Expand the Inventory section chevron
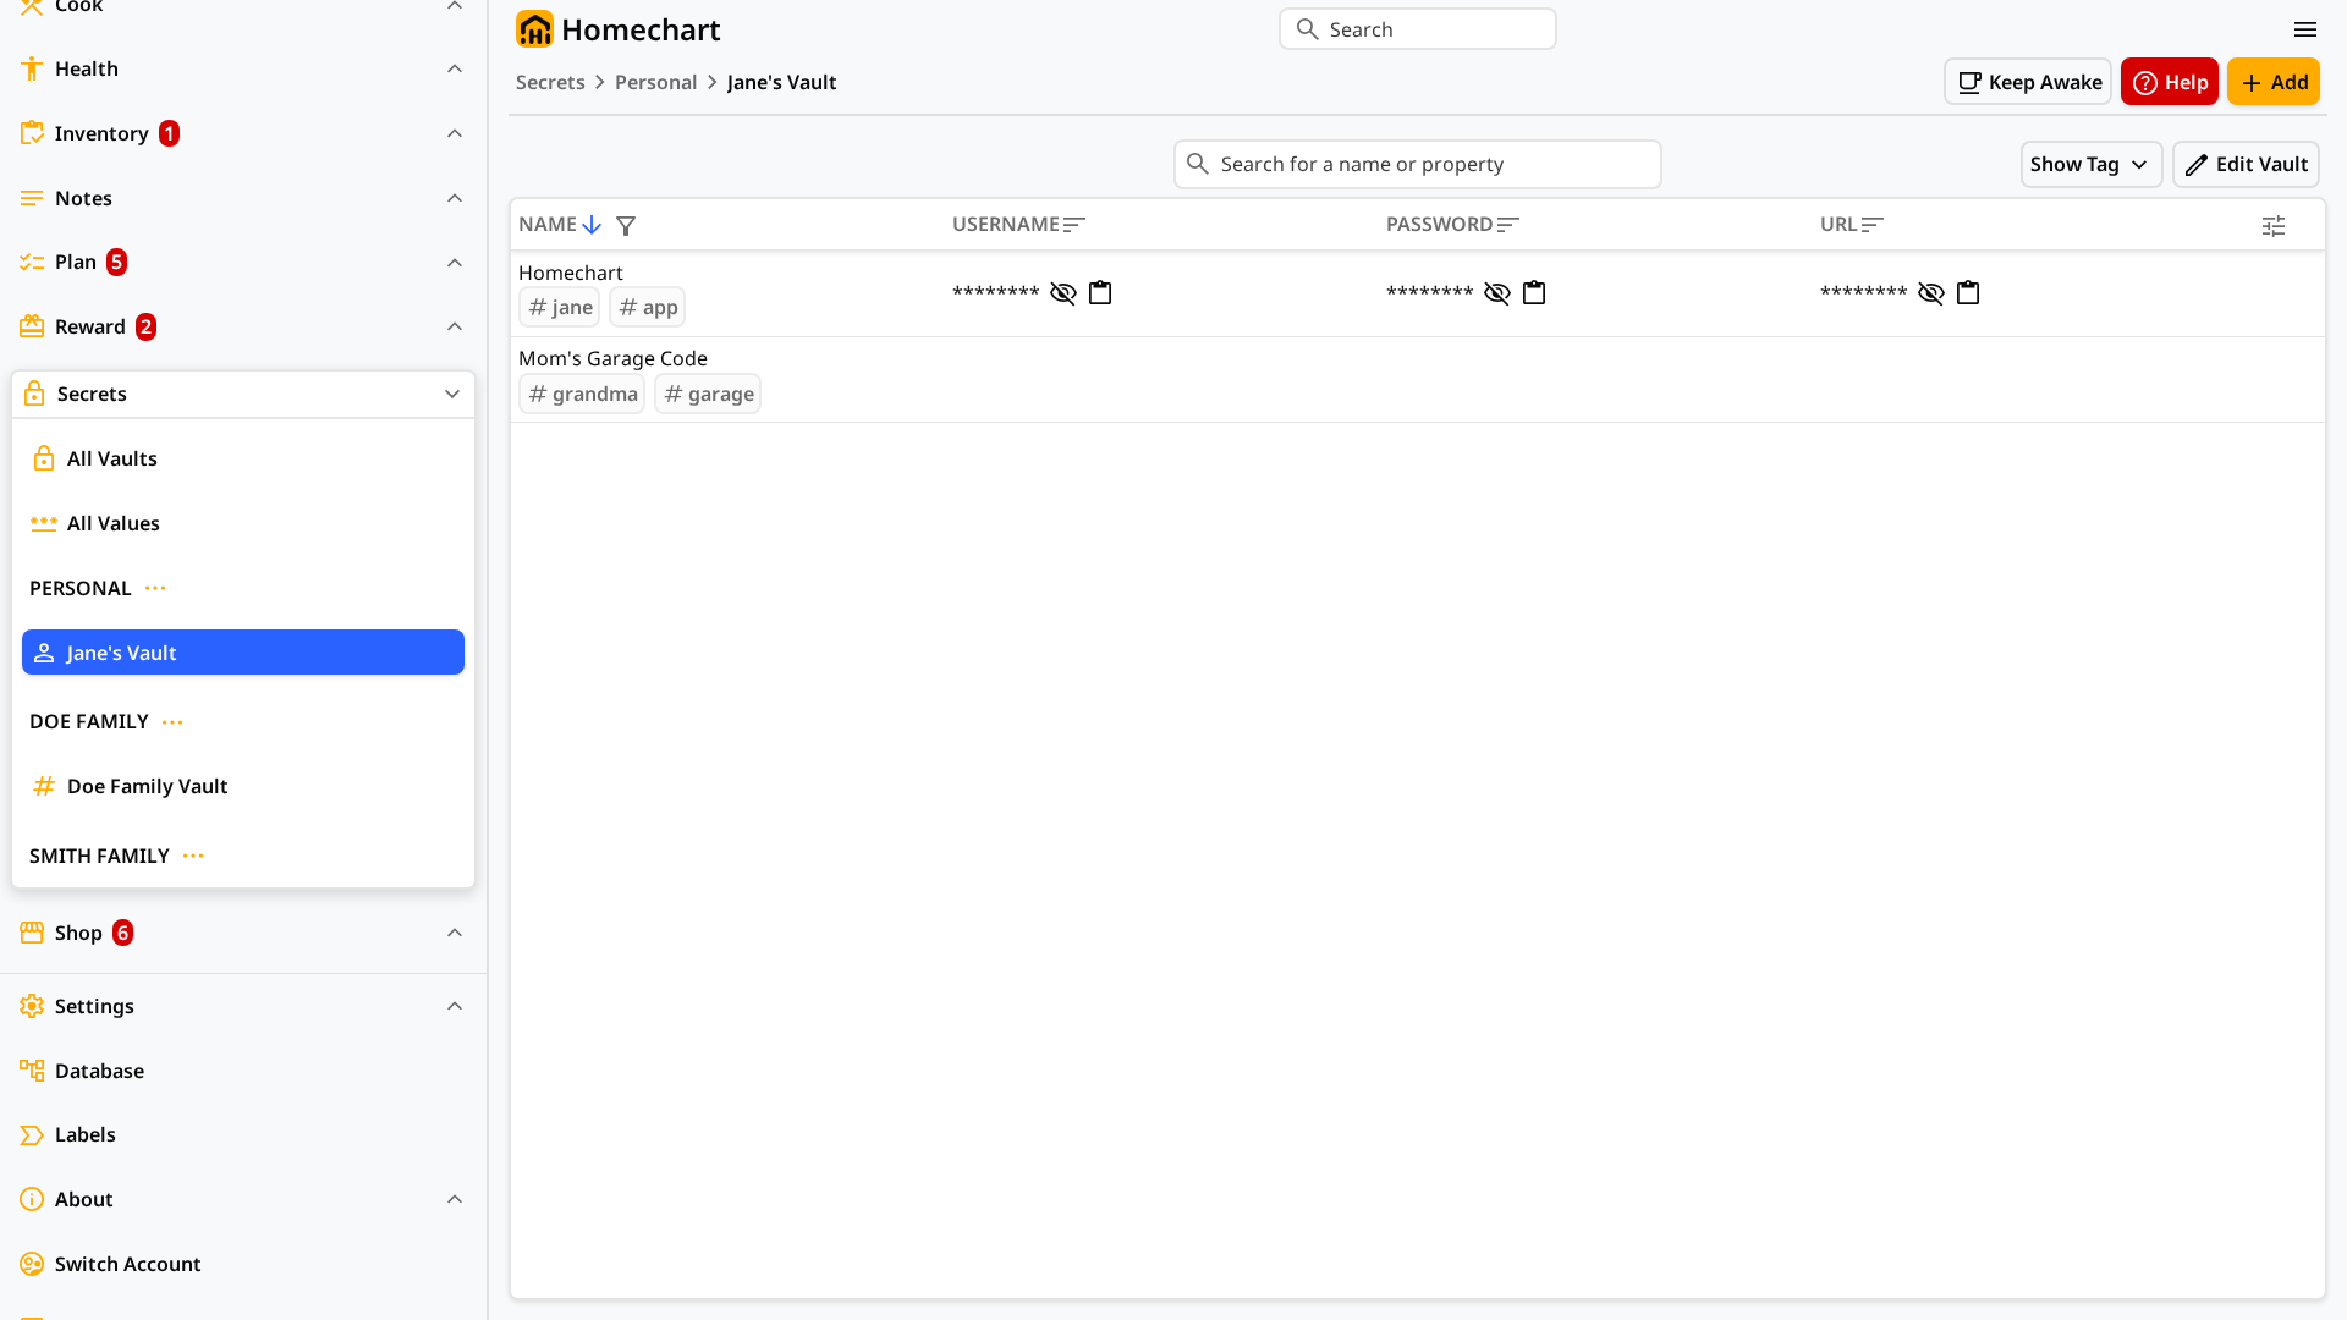The width and height of the screenshot is (2347, 1320). coord(454,134)
